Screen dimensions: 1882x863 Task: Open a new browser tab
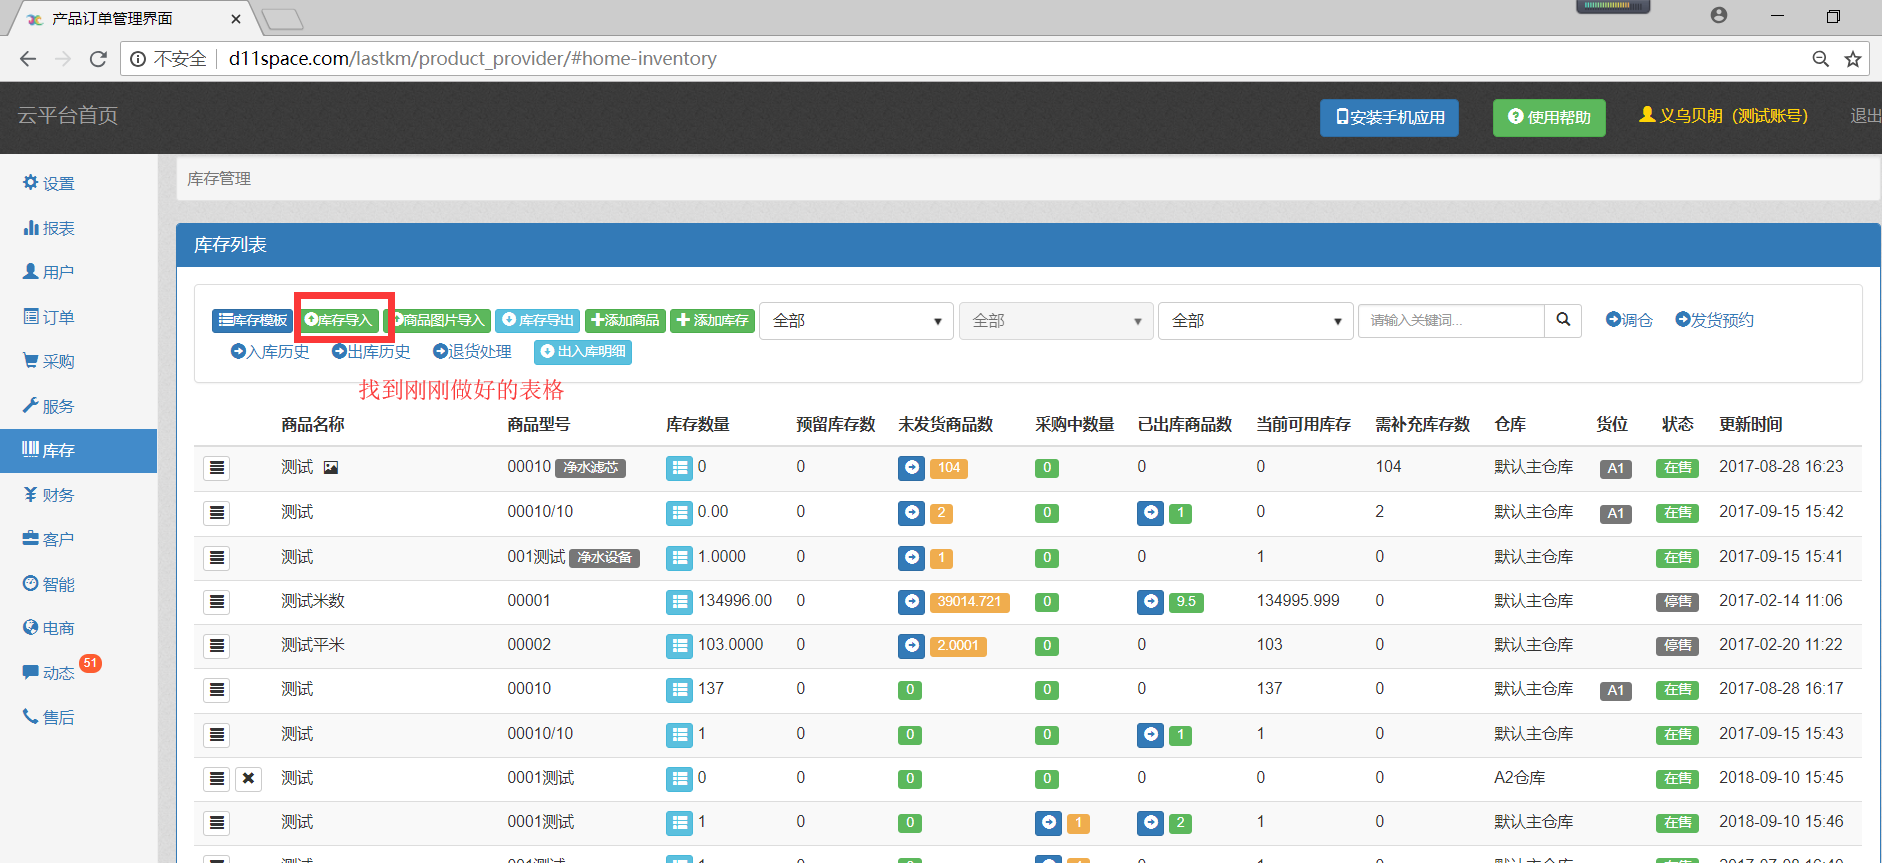(282, 19)
